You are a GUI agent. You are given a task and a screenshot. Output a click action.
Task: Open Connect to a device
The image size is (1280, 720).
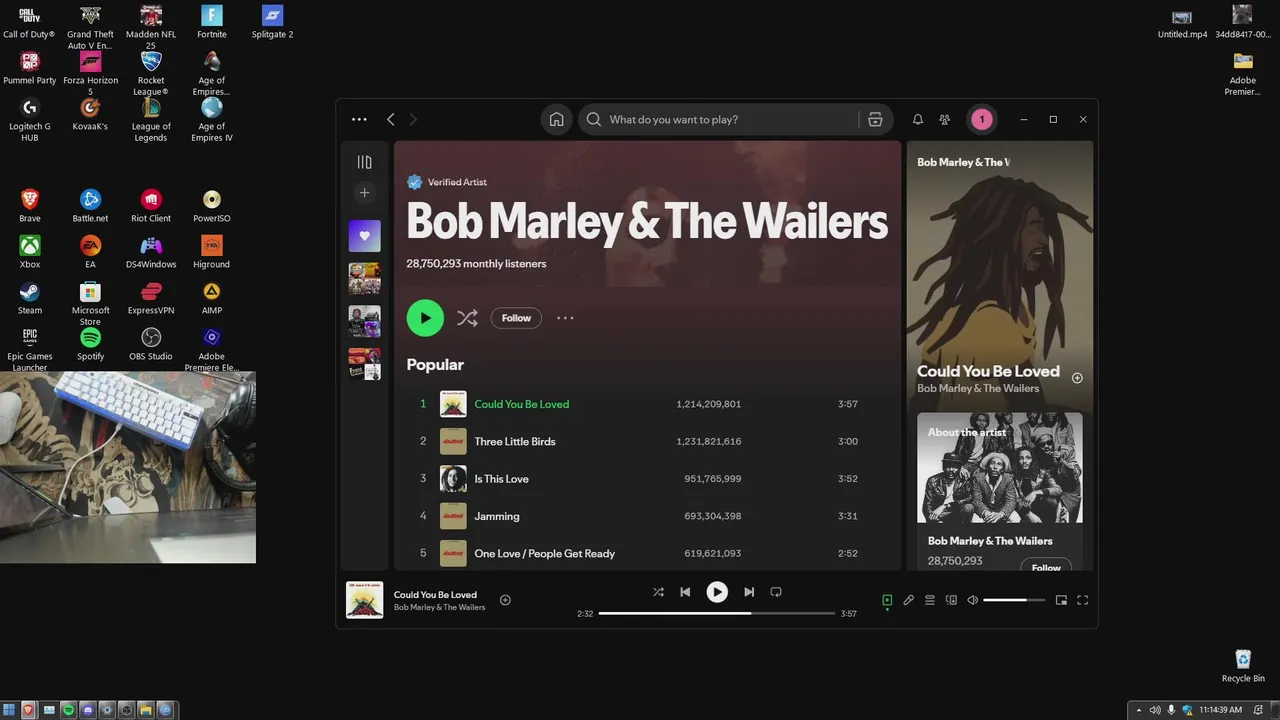point(951,600)
